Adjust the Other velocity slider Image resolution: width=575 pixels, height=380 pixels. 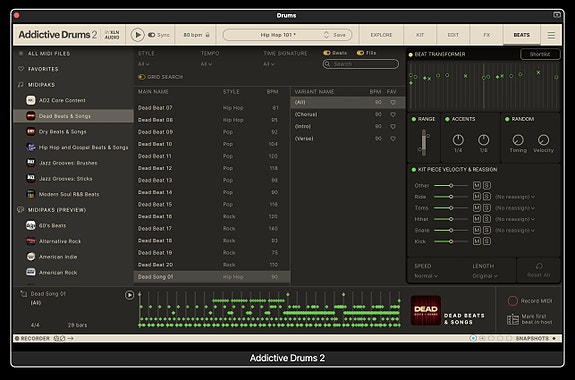(451, 186)
